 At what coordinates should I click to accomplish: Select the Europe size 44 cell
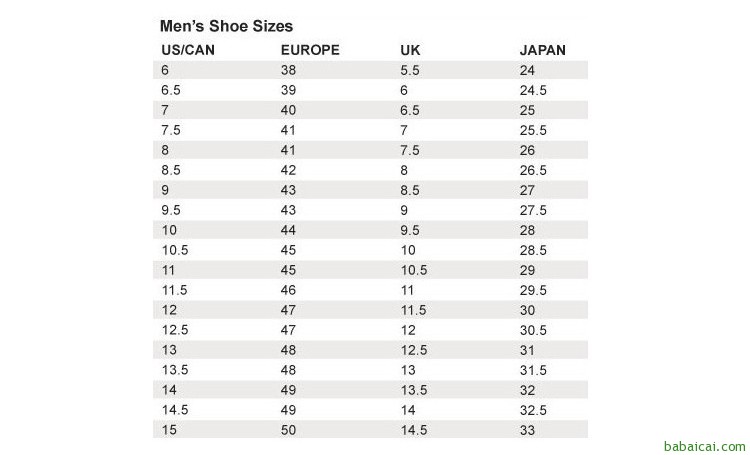[x=289, y=230]
